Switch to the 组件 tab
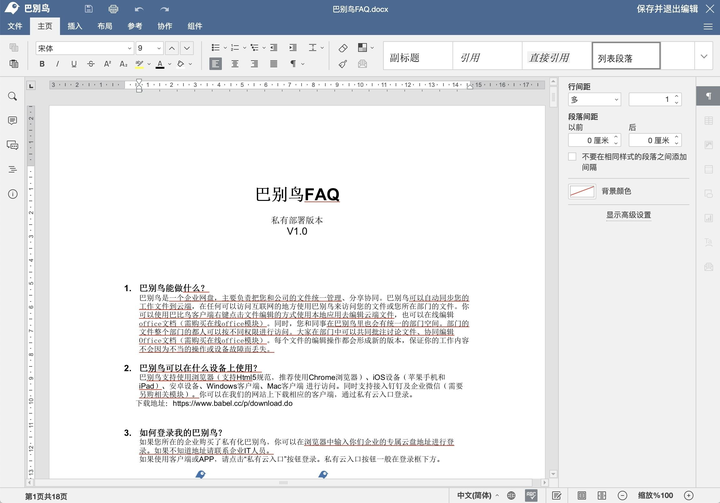 [195, 26]
